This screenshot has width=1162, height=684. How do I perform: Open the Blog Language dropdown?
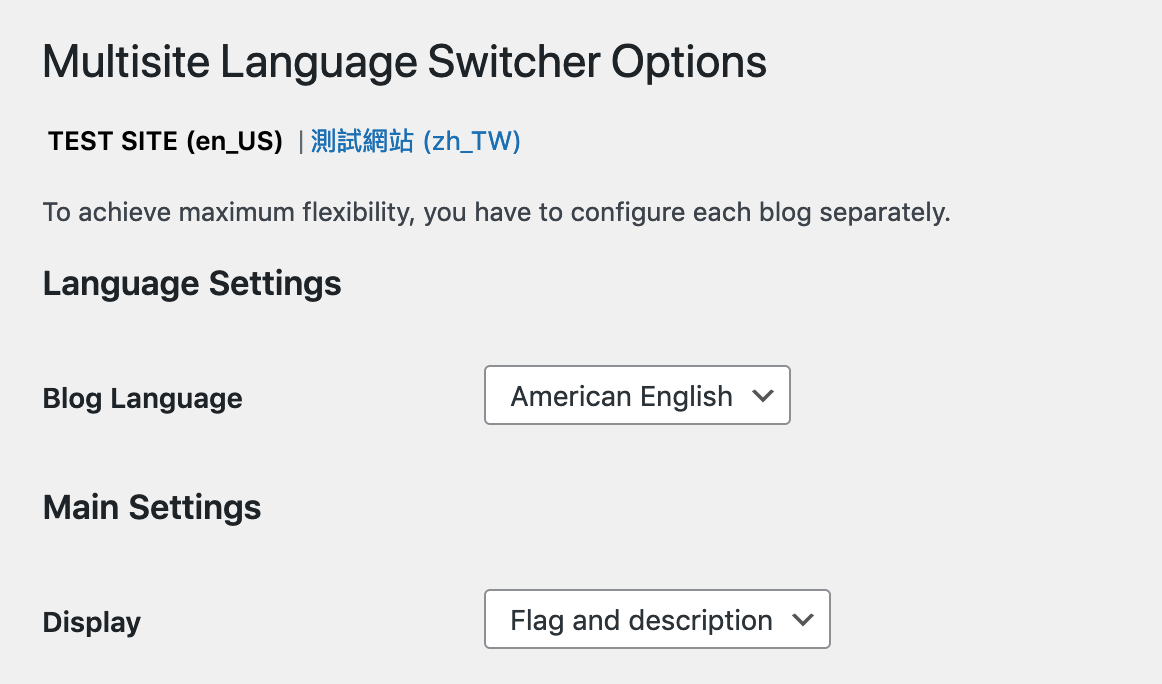pos(637,396)
